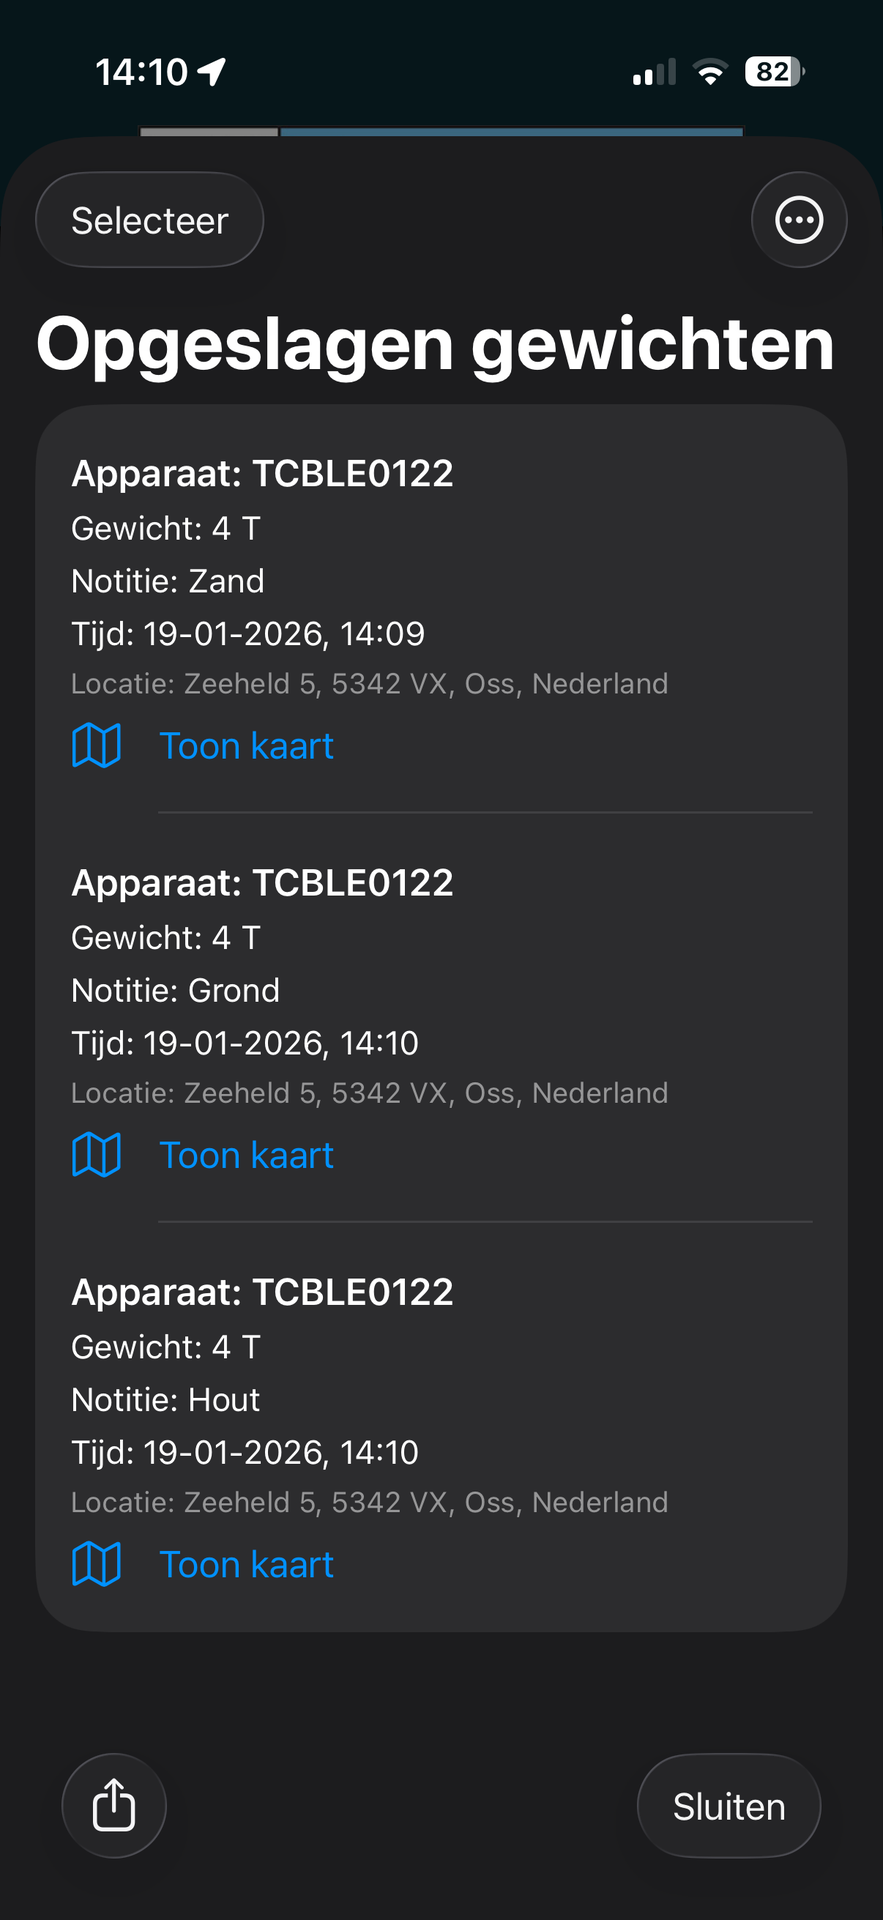Tap the 'Opgeslagen gewichten' heading
This screenshot has height=1920, width=883.
[x=435, y=344]
